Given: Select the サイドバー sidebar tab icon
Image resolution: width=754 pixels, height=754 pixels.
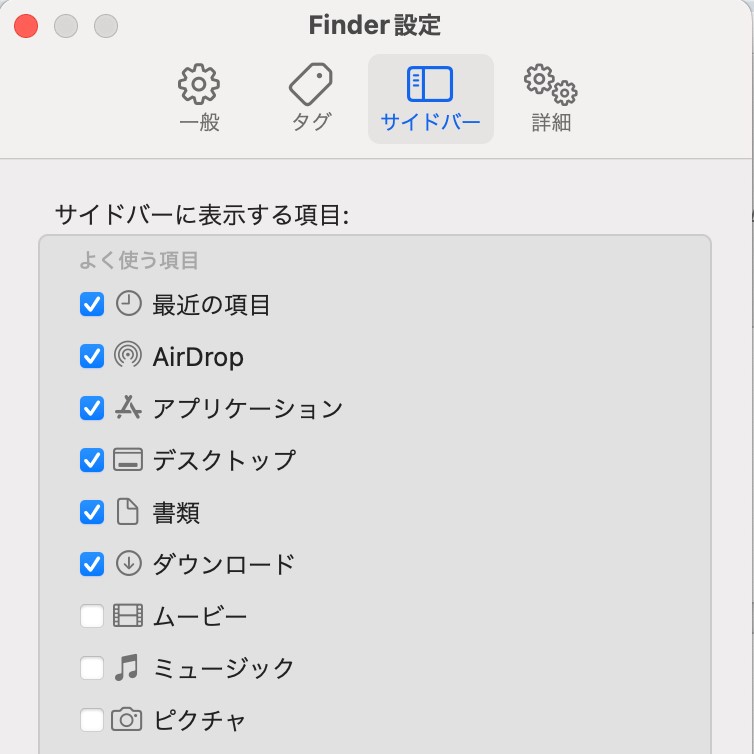Looking at the screenshot, I should (x=430, y=84).
